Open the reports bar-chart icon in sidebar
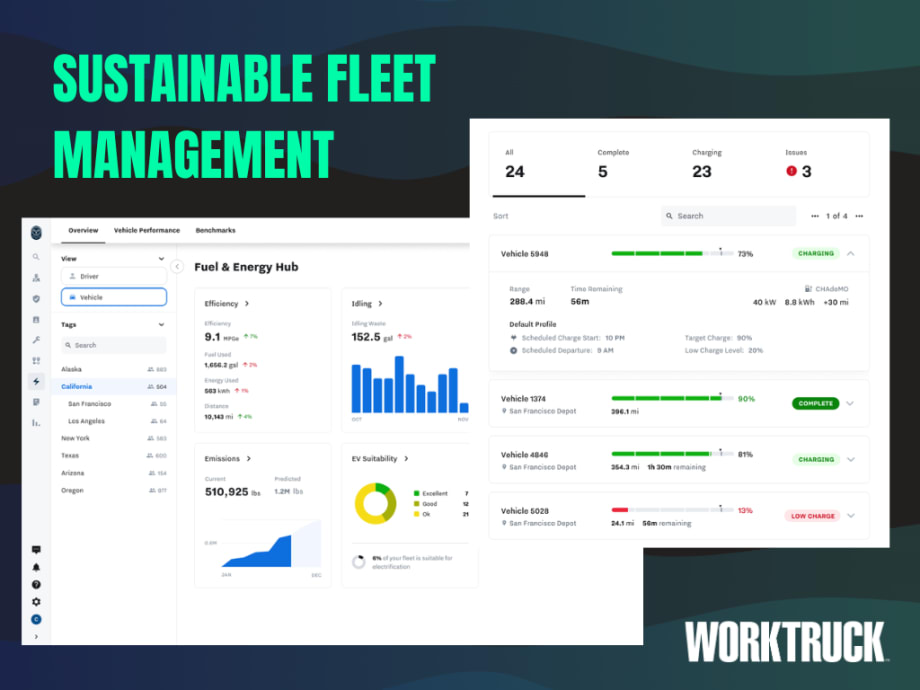This screenshot has height=690, width=920. pyautogui.click(x=36, y=422)
